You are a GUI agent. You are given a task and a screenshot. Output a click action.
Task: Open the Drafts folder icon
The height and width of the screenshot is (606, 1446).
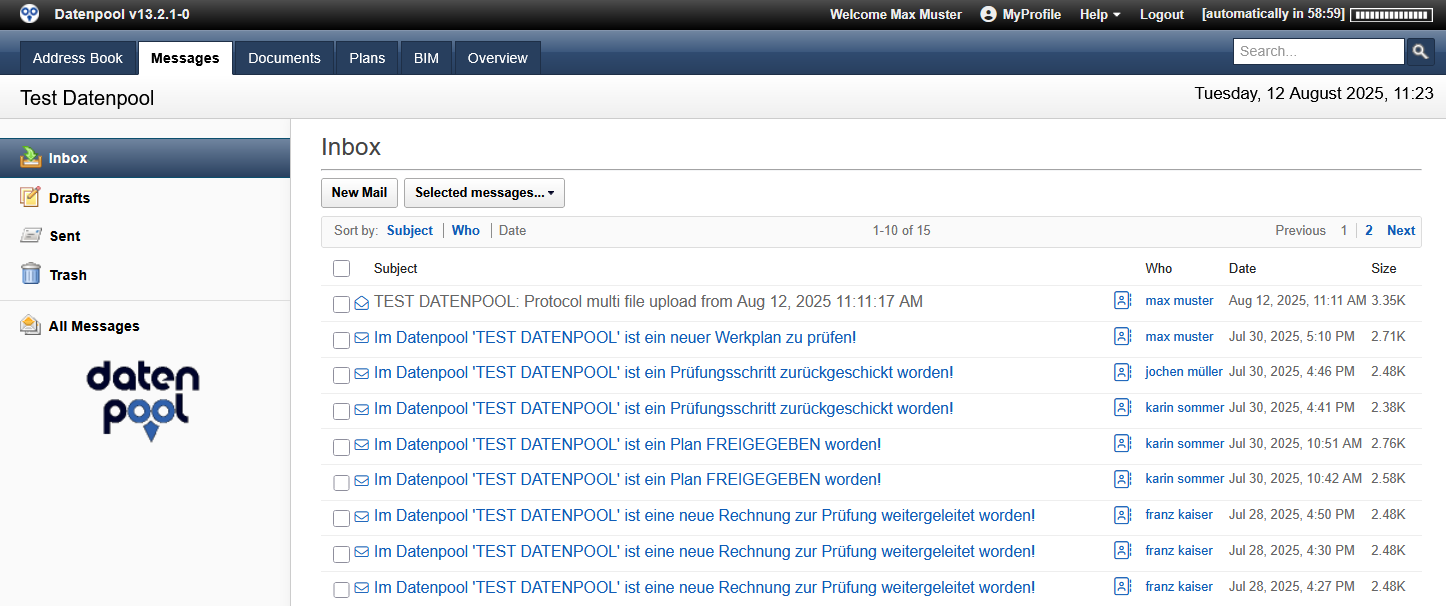coord(31,197)
